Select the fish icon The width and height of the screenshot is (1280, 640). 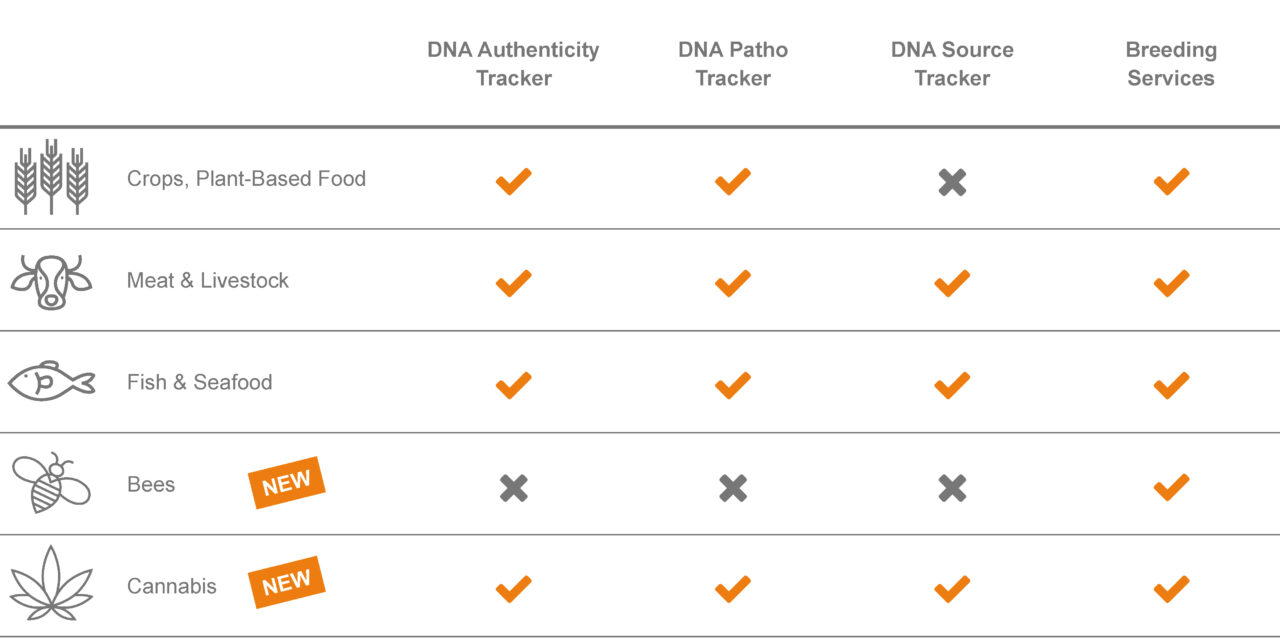click(x=51, y=382)
